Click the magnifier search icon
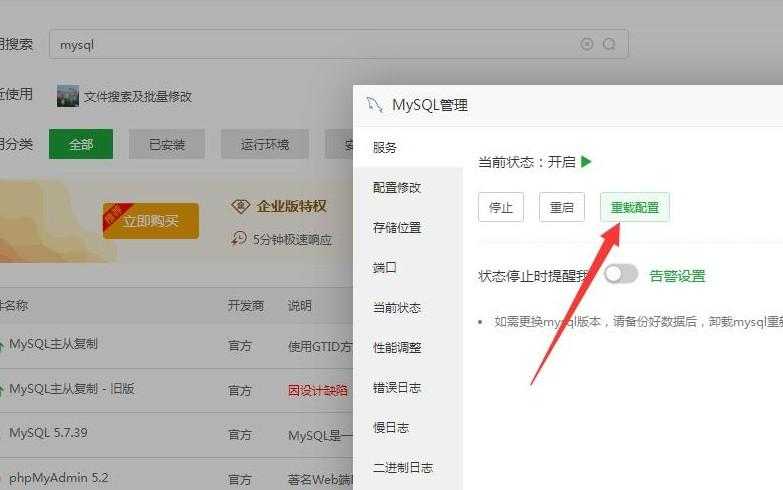The height and width of the screenshot is (490, 783). 609,44
